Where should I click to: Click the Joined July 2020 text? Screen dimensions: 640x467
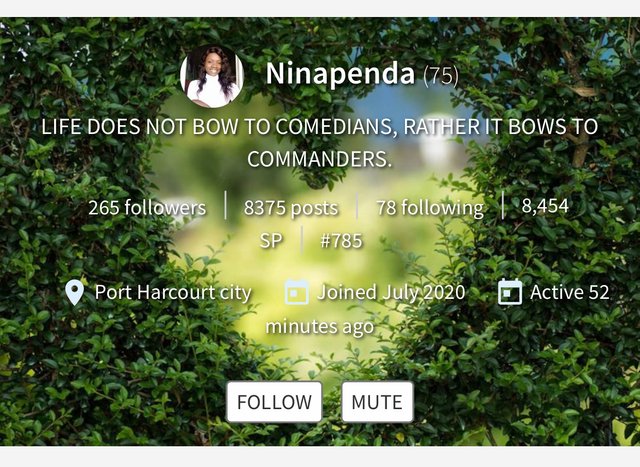[x=391, y=292]
